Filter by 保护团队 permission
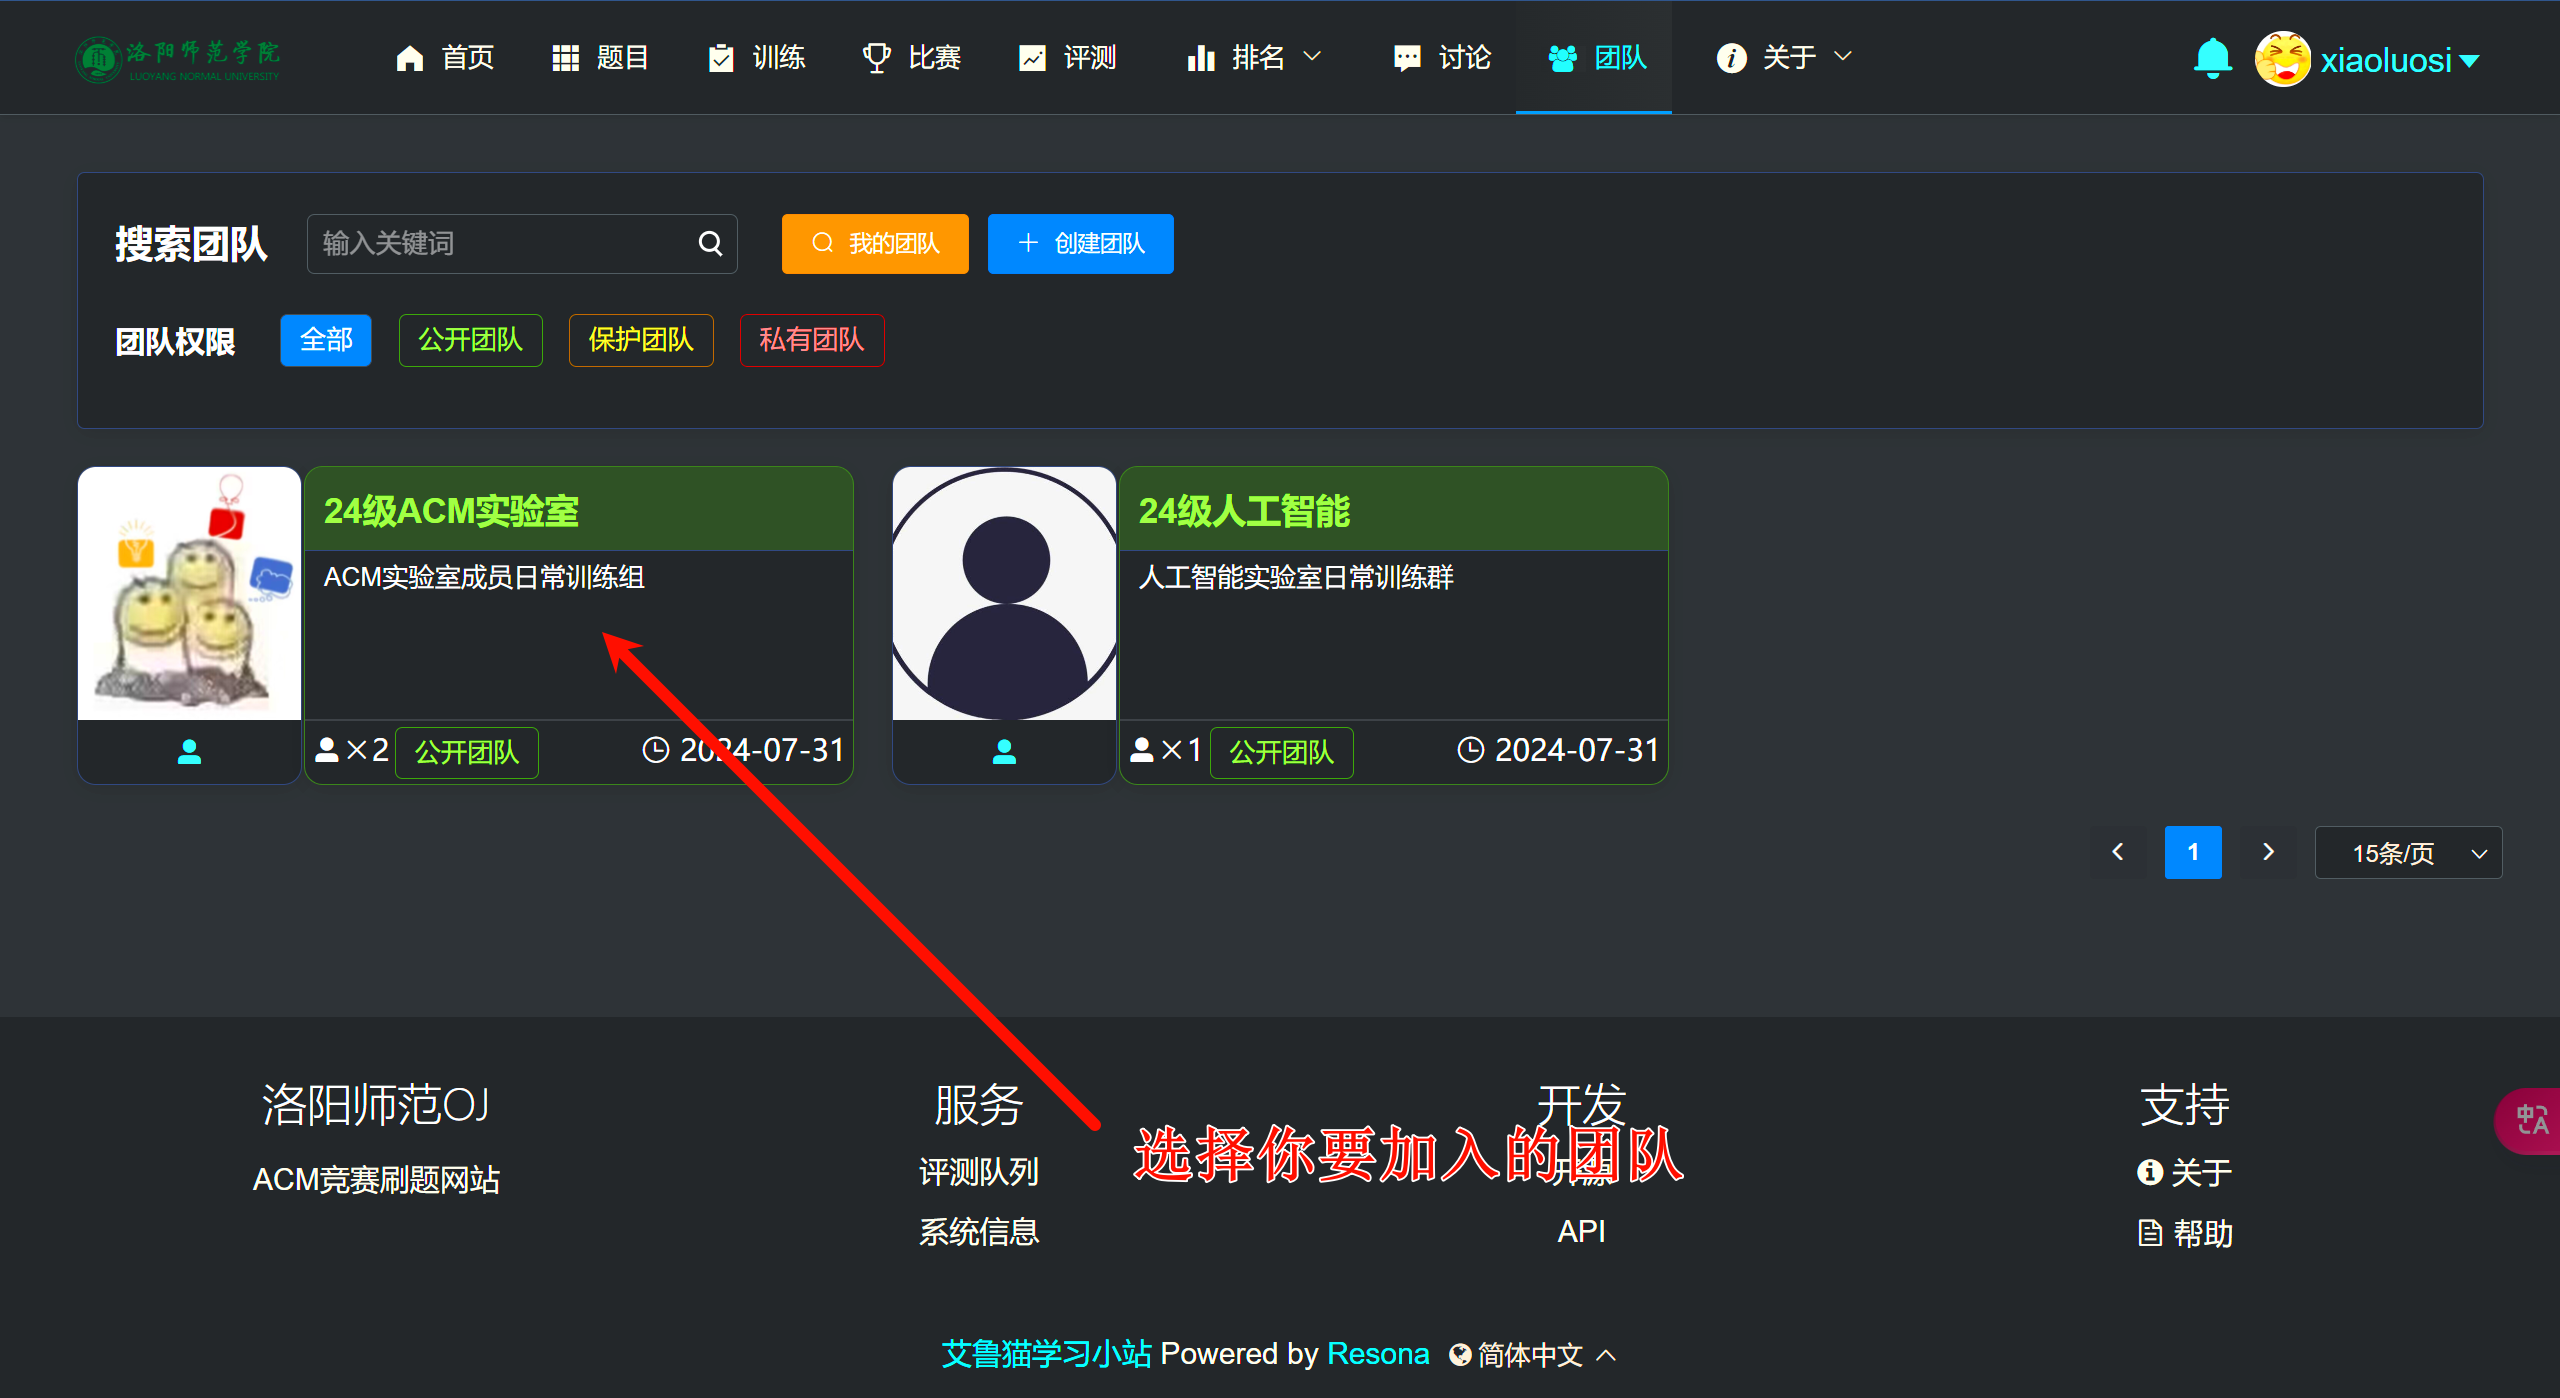The height and width of the screenshot is (1398, 2560). [641, 340]
